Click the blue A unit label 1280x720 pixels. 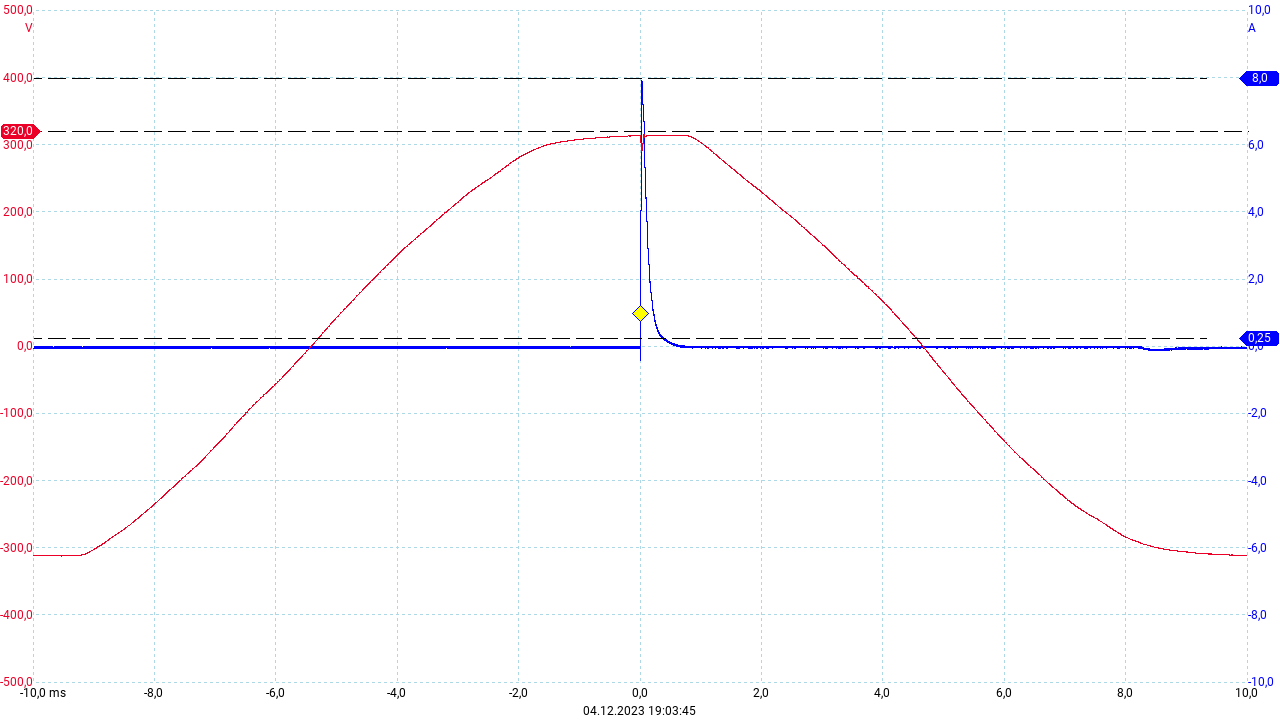pos(1251,28)
